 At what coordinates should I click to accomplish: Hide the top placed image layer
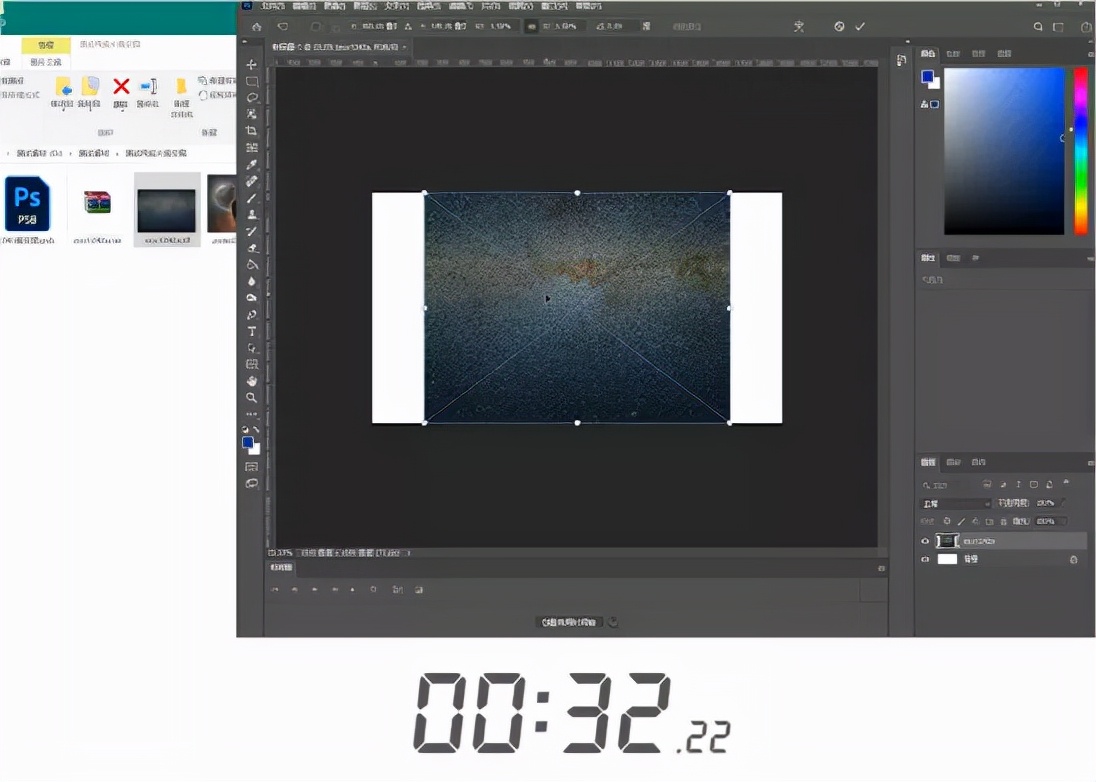[x=925, y=541]
